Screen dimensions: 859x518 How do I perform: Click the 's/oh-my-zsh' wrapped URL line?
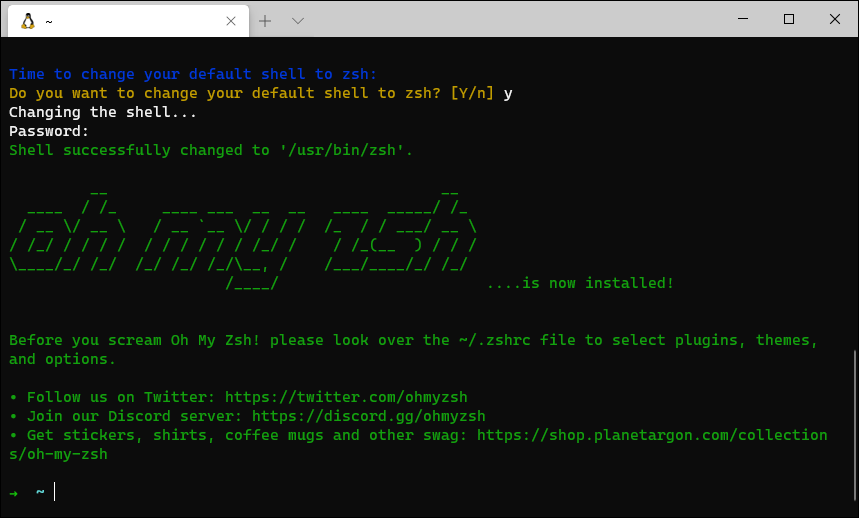(58, 454)
